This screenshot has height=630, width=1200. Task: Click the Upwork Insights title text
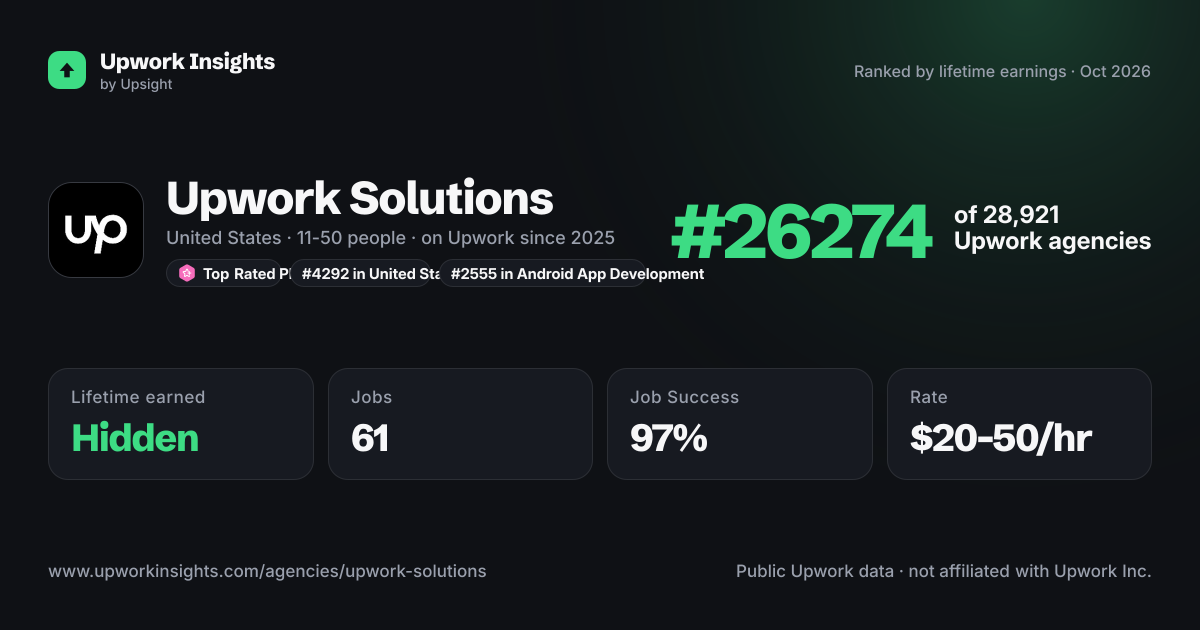point(187,61)
